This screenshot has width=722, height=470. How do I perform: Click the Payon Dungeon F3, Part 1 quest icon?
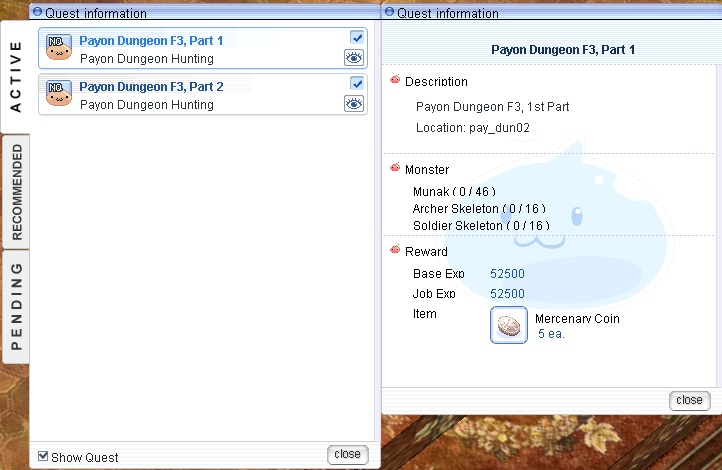[x=58, y=49]
